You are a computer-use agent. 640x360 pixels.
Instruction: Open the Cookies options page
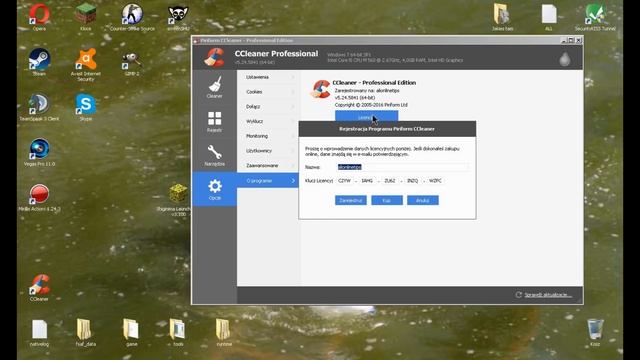pyautogui.click(x=268, y=92)
